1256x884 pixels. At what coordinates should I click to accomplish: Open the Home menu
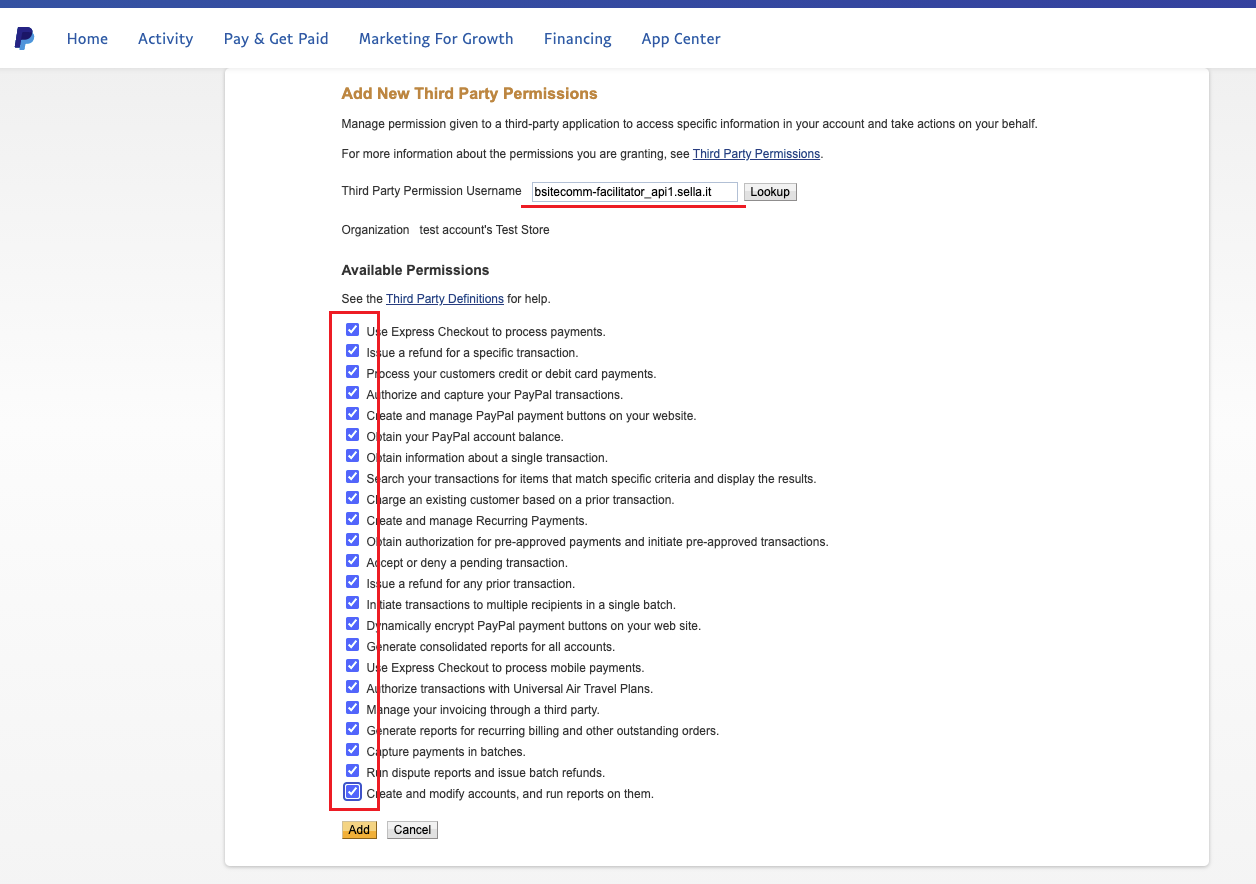87,39
